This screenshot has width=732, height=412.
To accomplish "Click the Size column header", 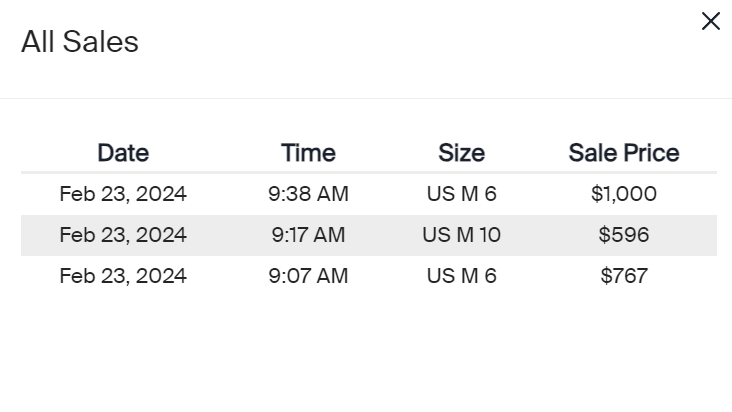I will 461,153.
